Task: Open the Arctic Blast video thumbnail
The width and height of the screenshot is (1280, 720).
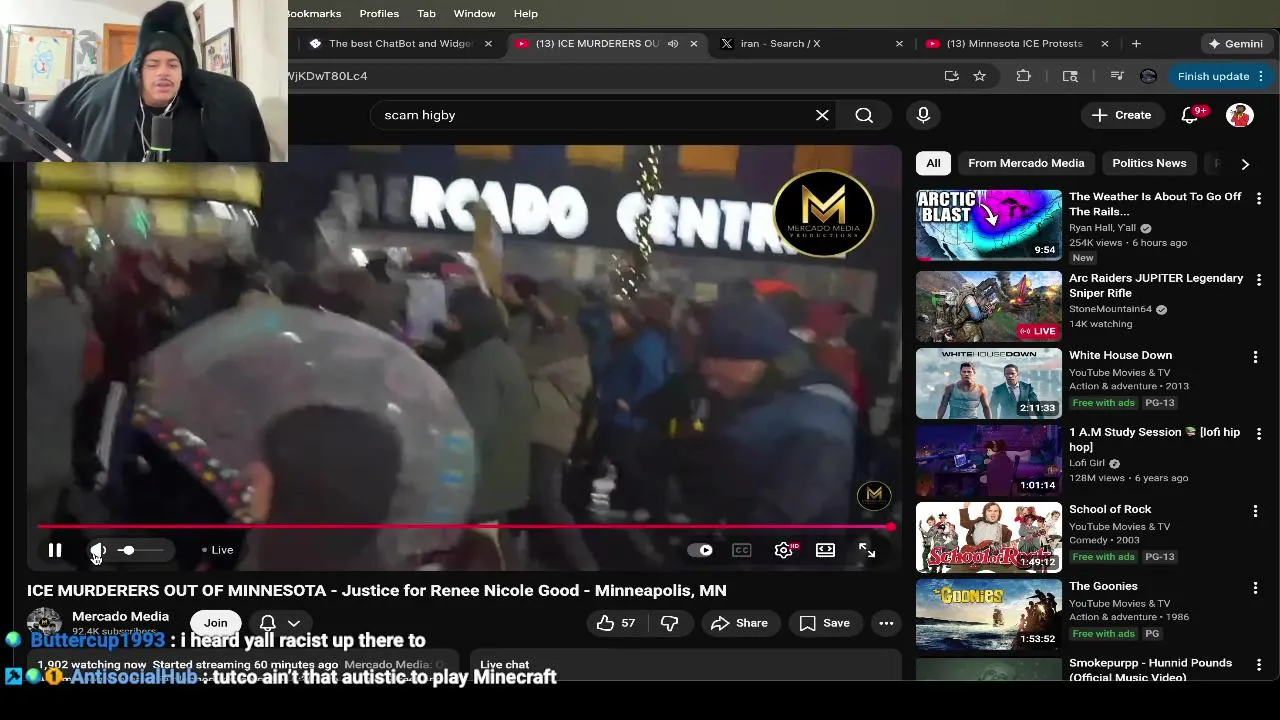Action: click(989, 225)
